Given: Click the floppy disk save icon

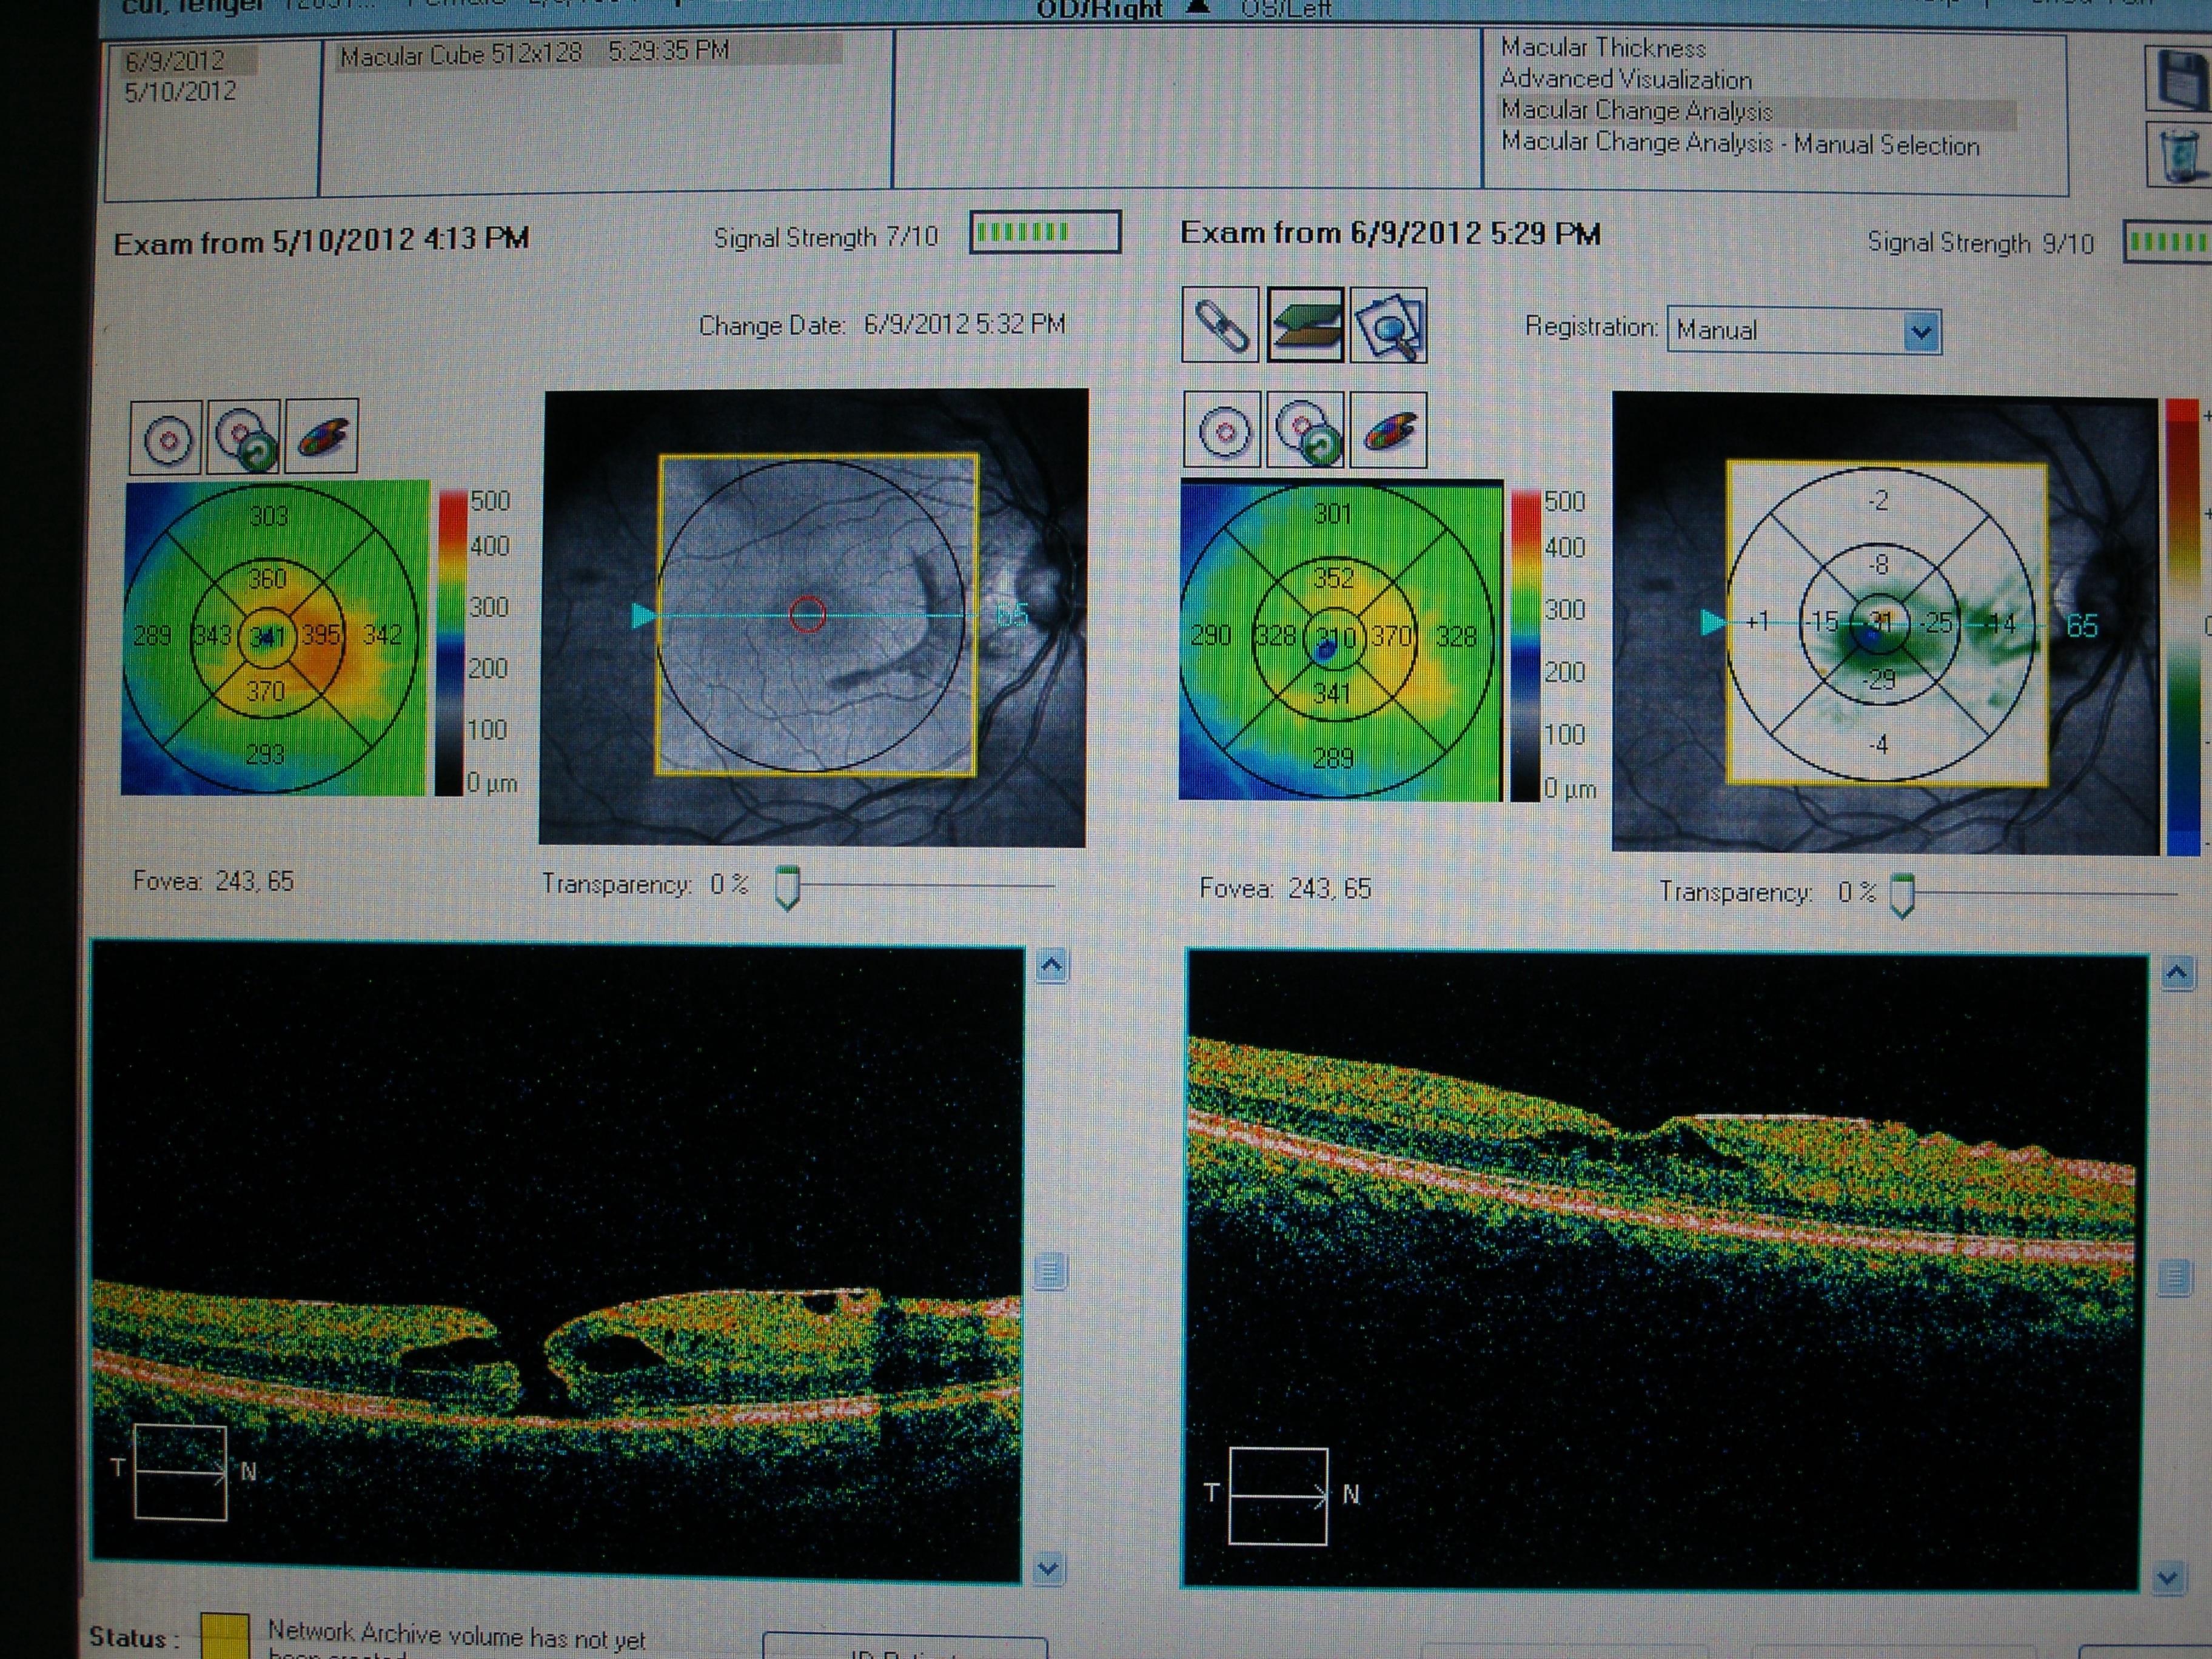Looking at the screenshot, I should 2181,78.
